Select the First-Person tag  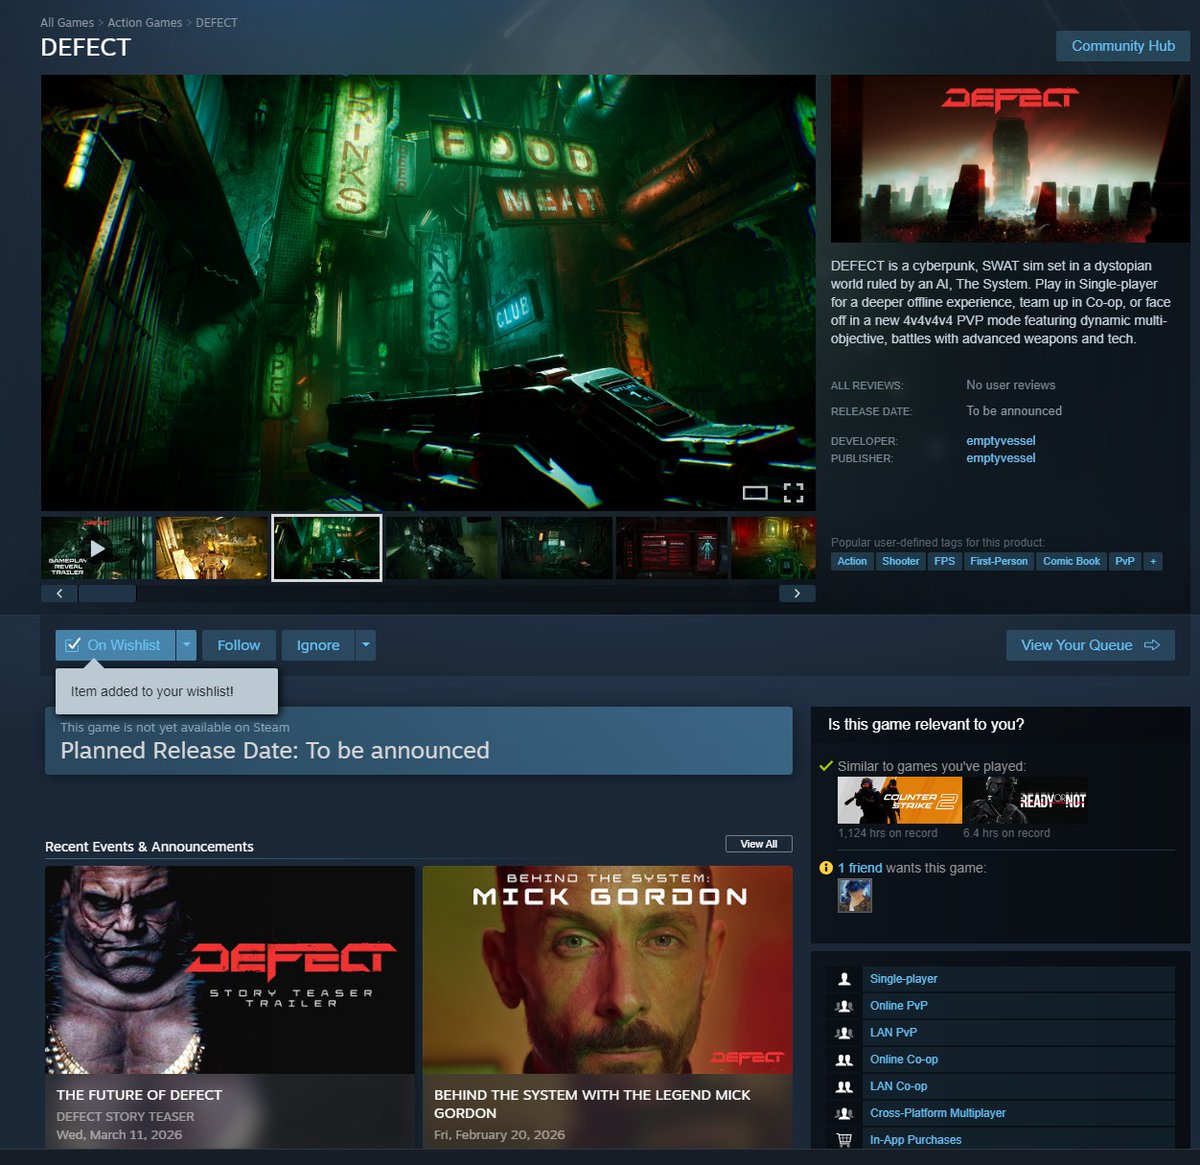998,561
